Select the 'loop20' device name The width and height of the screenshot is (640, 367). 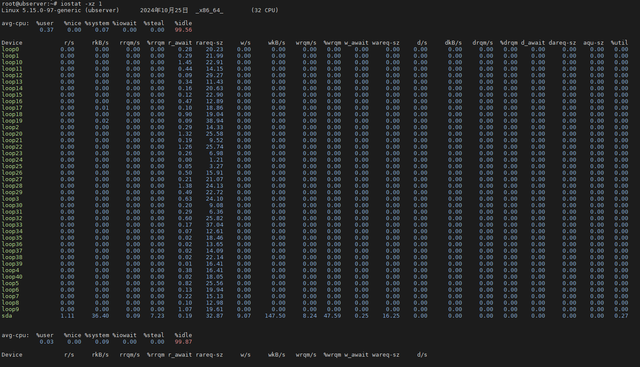(x=12, y=134)
